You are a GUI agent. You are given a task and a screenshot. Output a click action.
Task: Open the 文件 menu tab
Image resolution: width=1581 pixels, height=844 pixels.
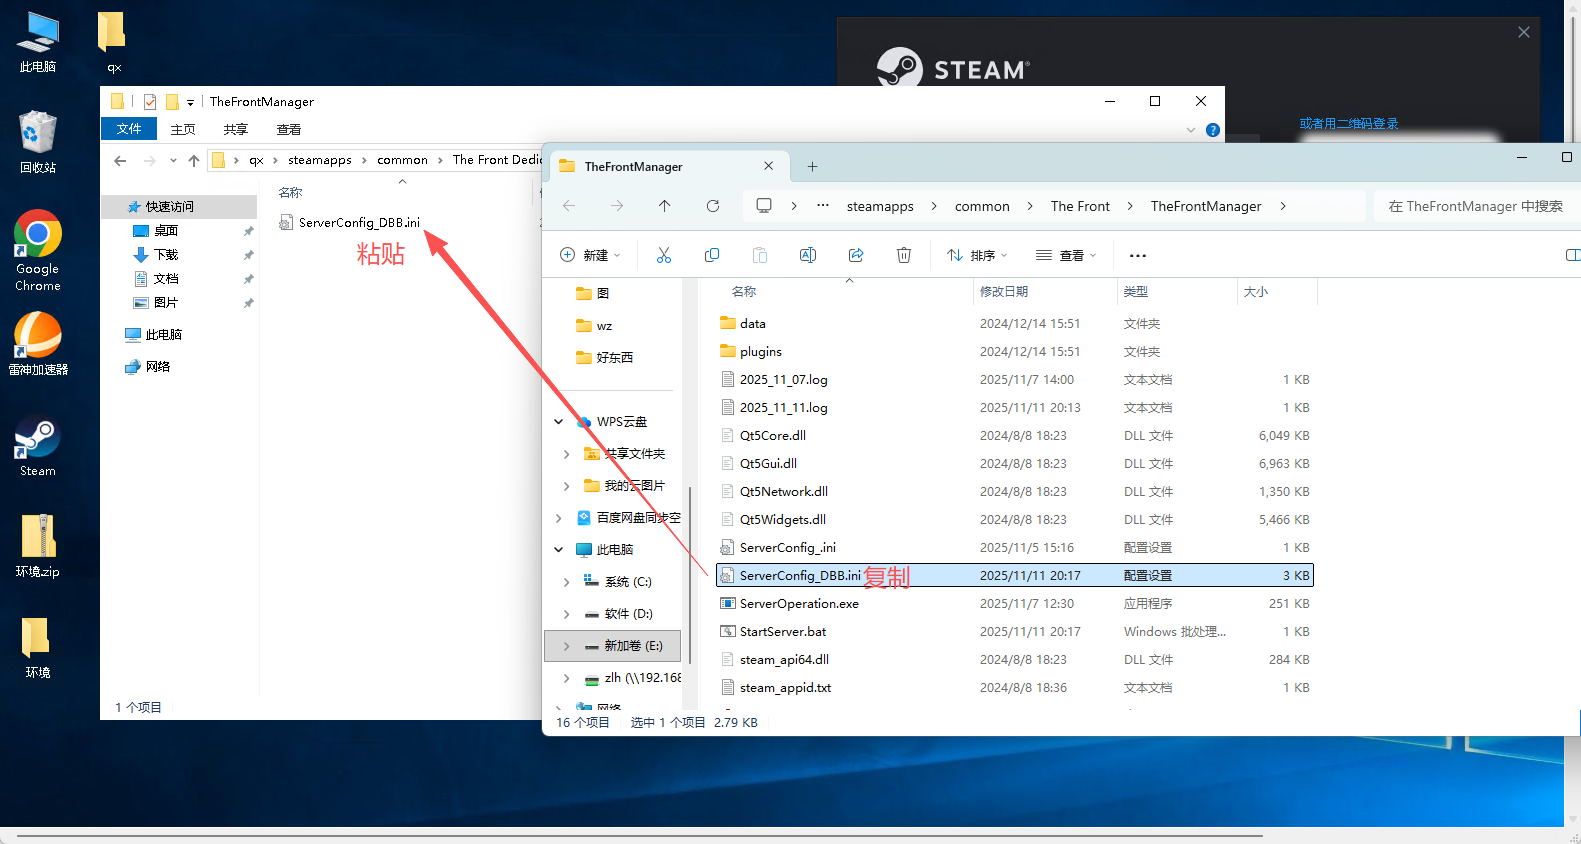(129, 129)
